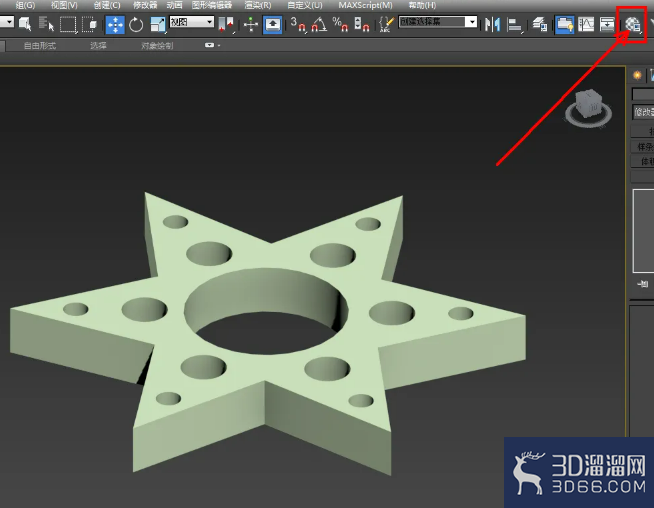This screenshot has width=654, height=508.
Task: Open the Create panel star tab
Action: [x=637, y=75]
